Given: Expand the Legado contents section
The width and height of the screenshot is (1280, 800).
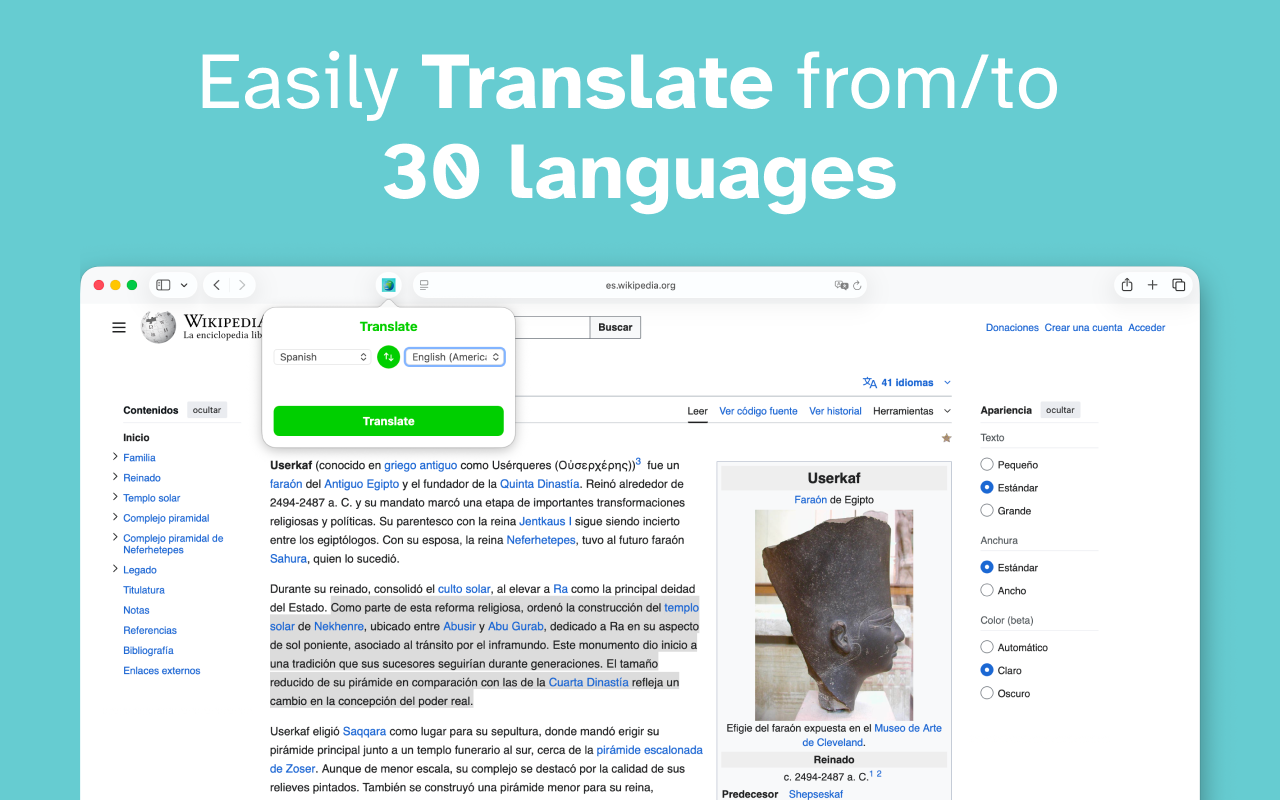Looking at the screenshot, I should [x=115, y=569].
